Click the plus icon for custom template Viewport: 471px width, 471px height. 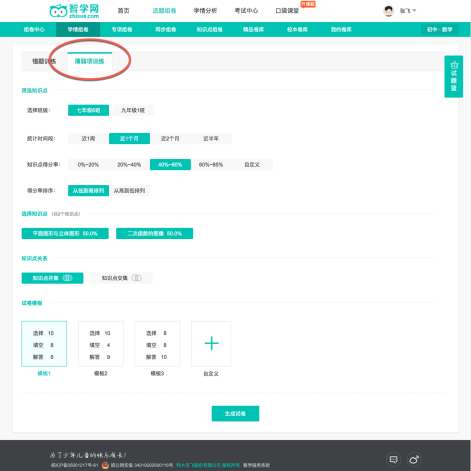pos(211,344)
